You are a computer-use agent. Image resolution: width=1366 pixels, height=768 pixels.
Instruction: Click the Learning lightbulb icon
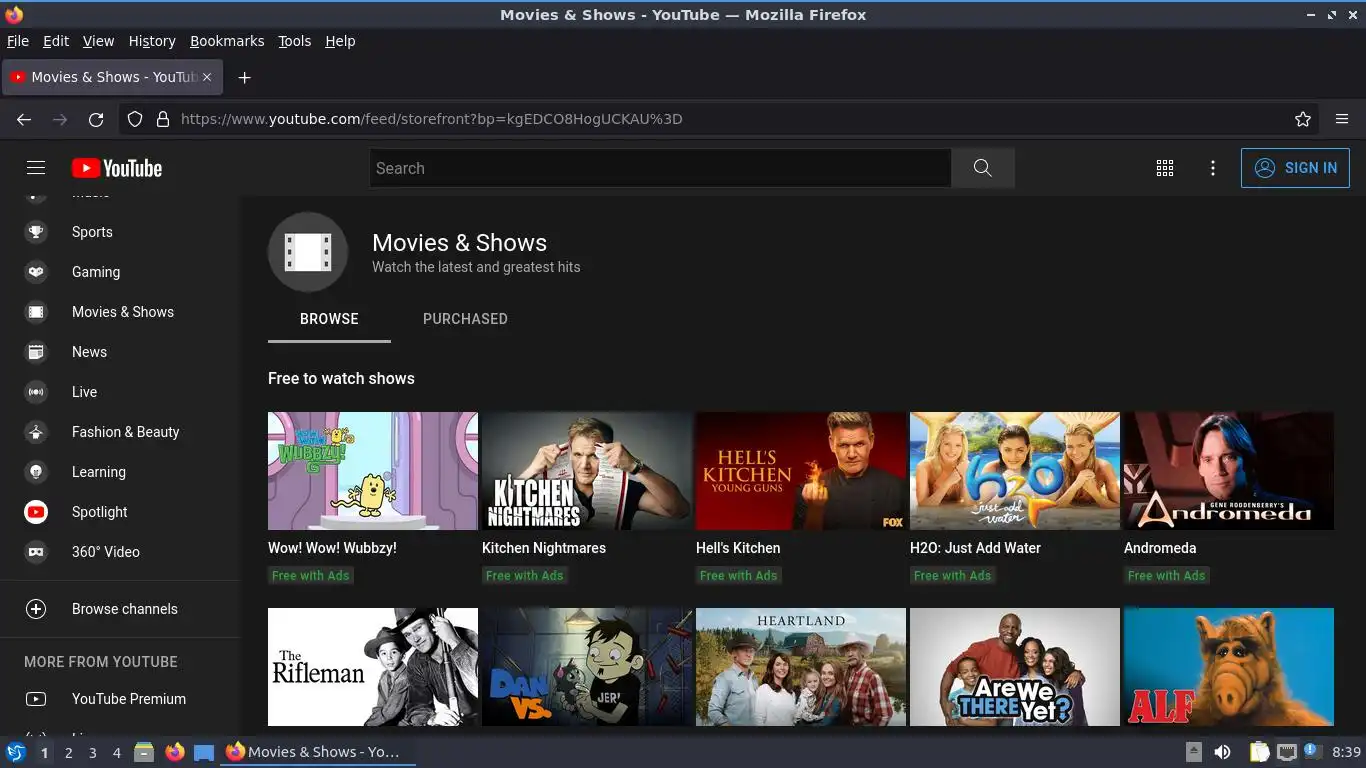click(x=36, y=472)
